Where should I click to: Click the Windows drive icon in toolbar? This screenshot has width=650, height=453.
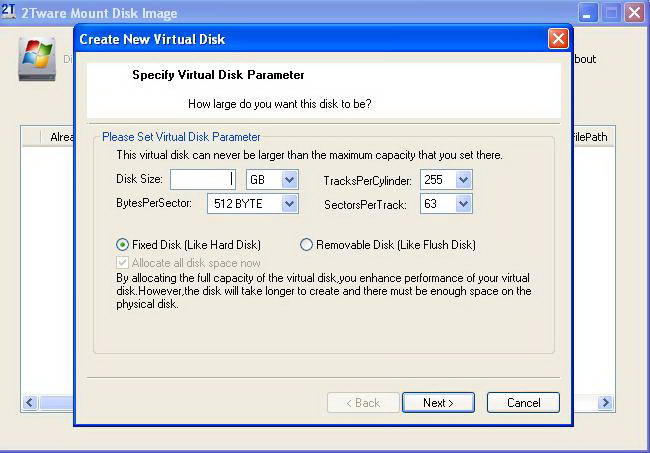37,59
